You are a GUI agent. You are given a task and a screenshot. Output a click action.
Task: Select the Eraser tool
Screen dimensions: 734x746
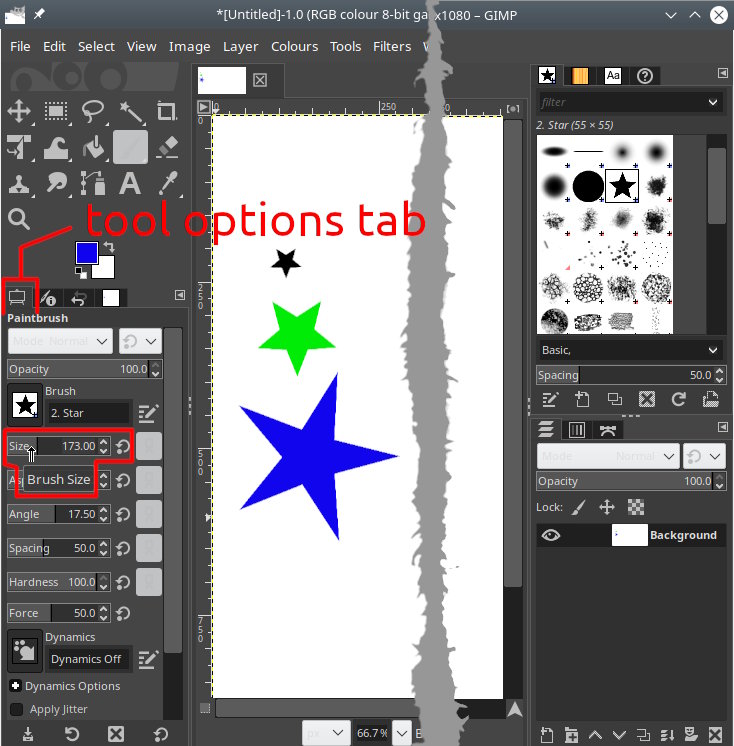(x=166, y=147)
